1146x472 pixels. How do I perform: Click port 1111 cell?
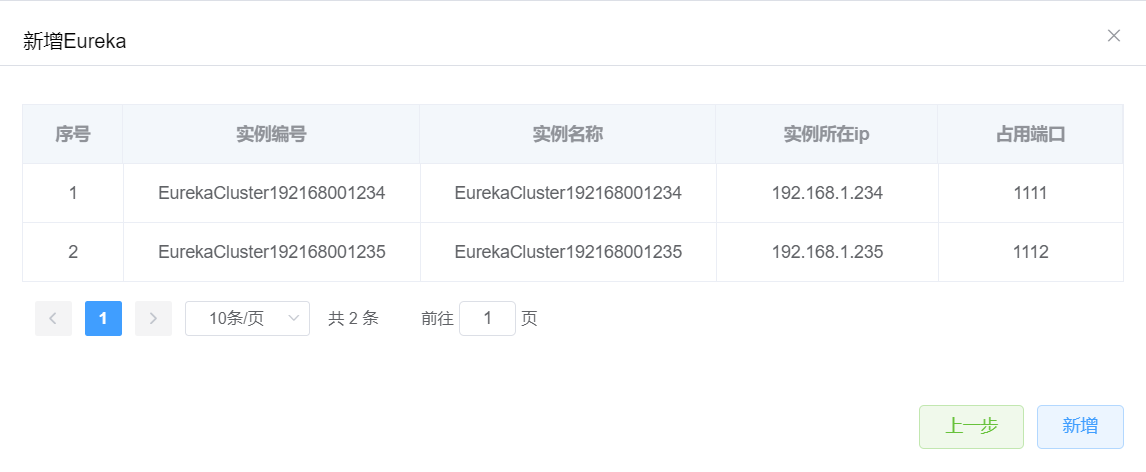1031,193
